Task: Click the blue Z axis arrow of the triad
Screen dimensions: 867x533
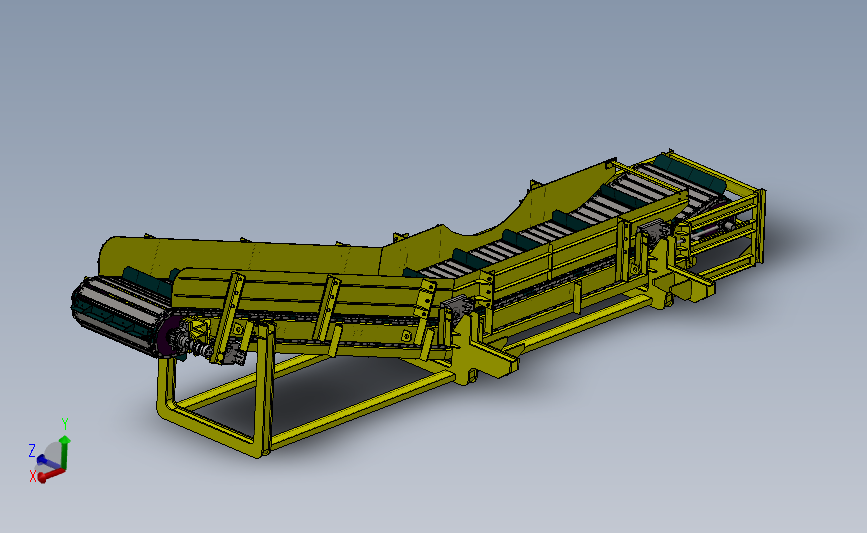Action: tap(48, 462)
